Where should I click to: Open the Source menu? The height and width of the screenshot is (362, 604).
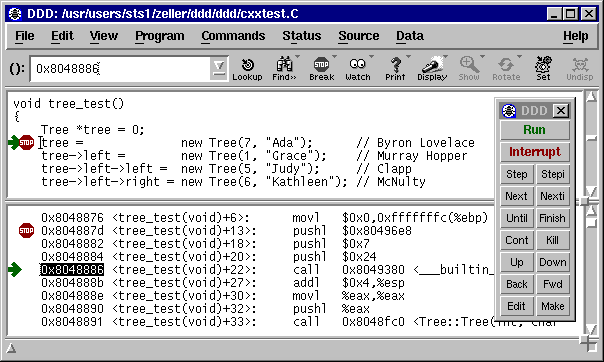pos(359,36)
